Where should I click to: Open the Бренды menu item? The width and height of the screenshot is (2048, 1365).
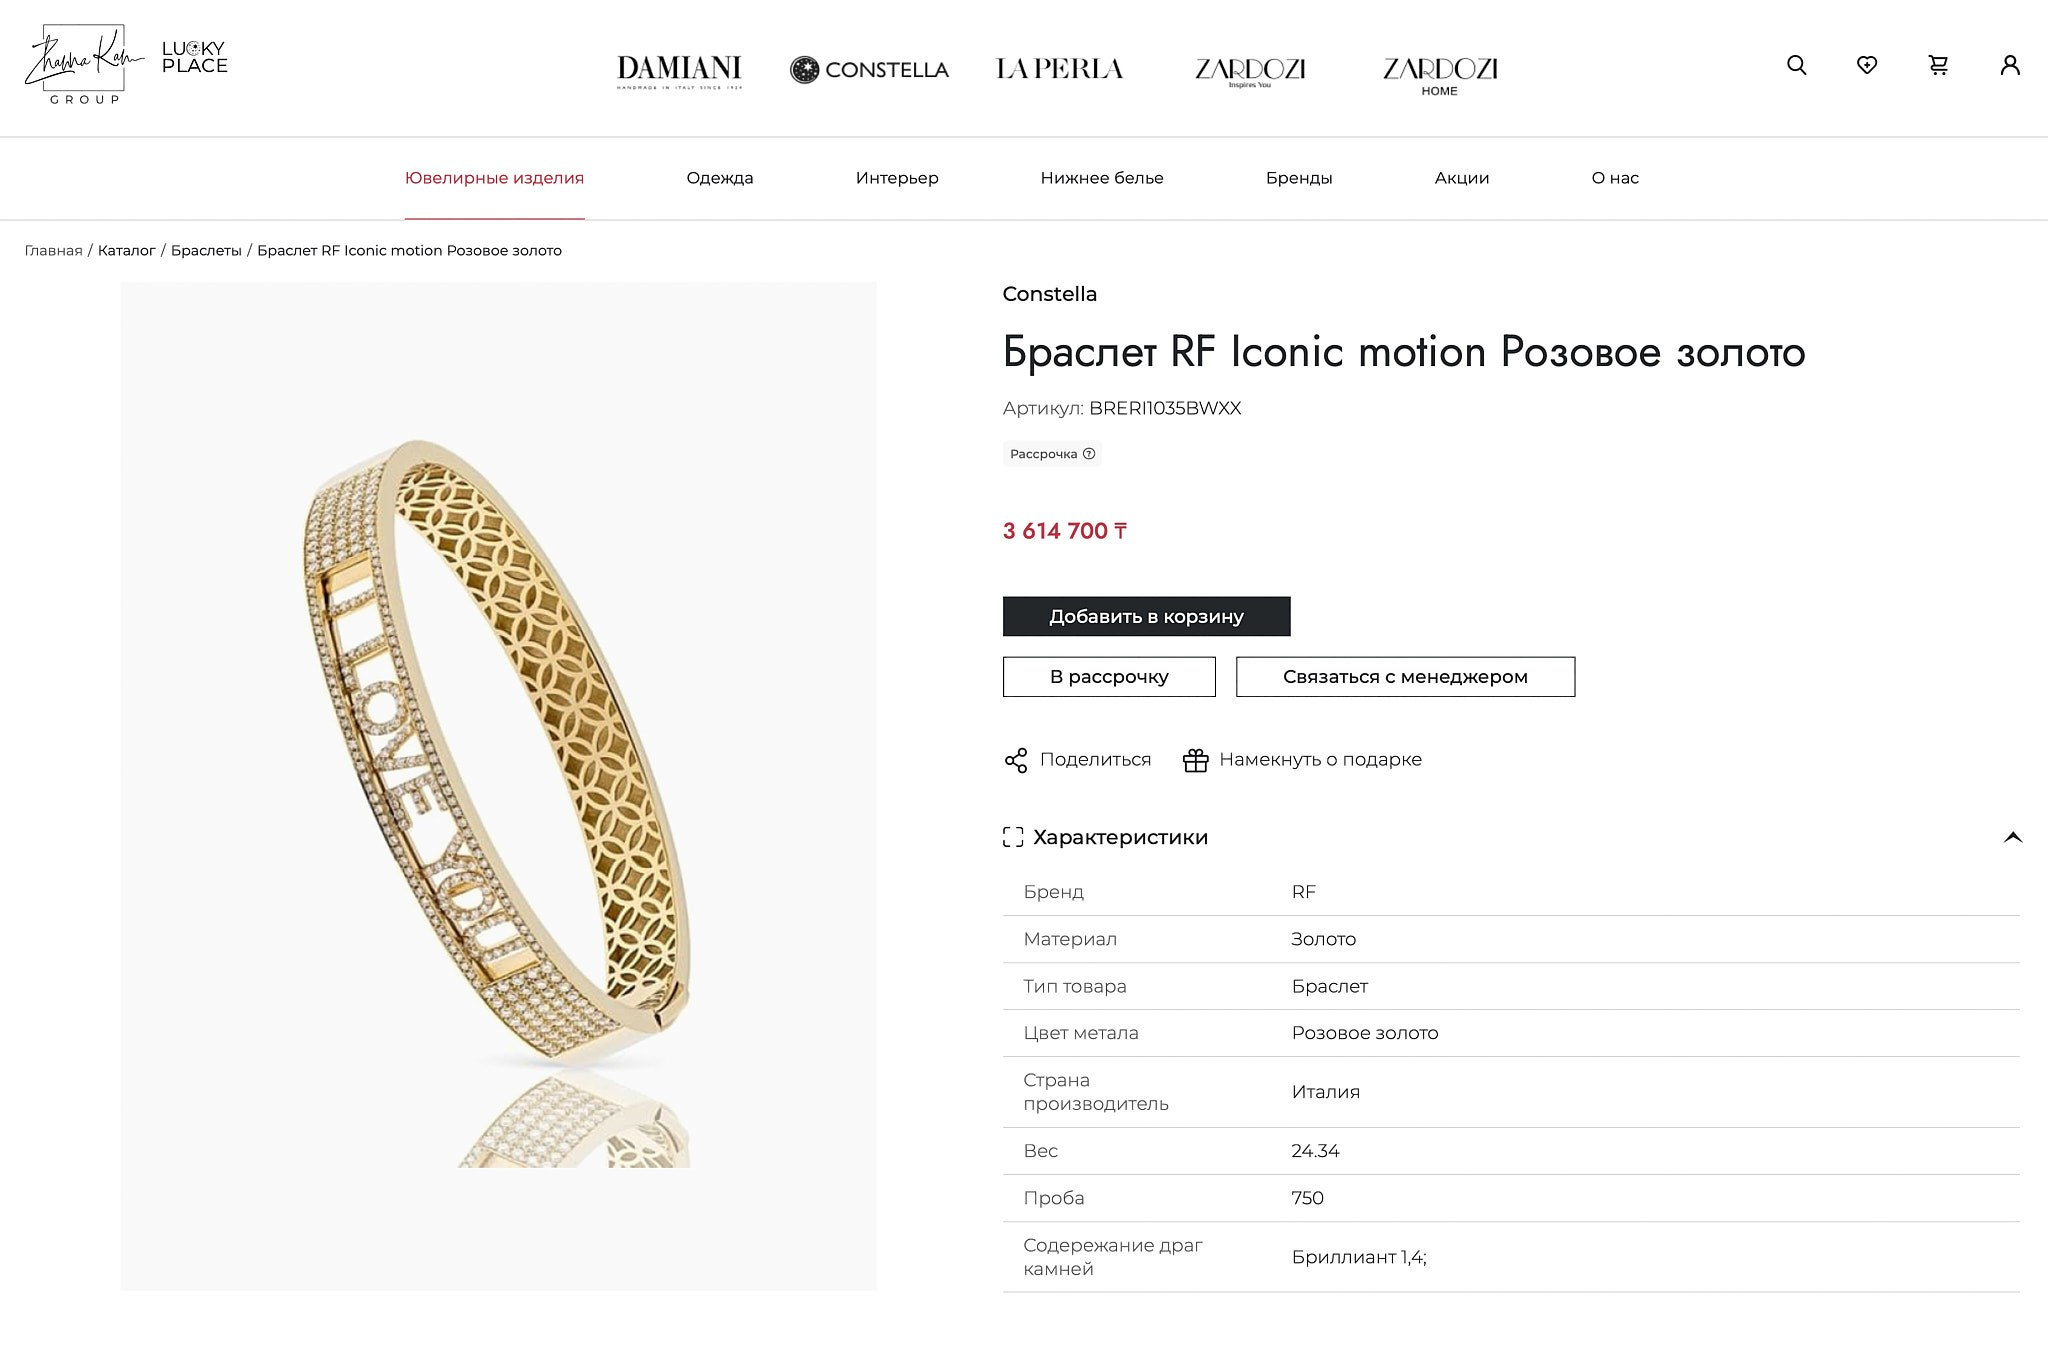(x=1298, y=177)
